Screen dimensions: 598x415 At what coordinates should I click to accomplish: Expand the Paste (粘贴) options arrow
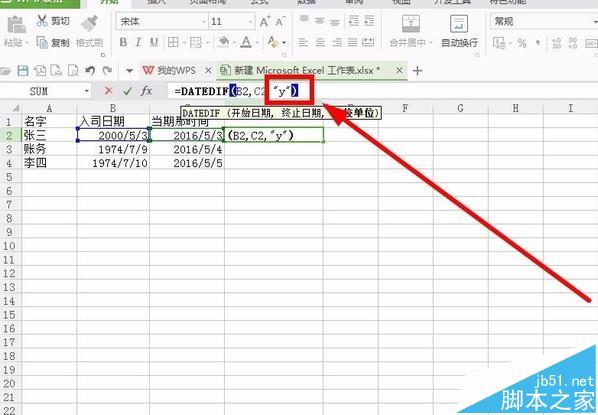click(27, 43)
